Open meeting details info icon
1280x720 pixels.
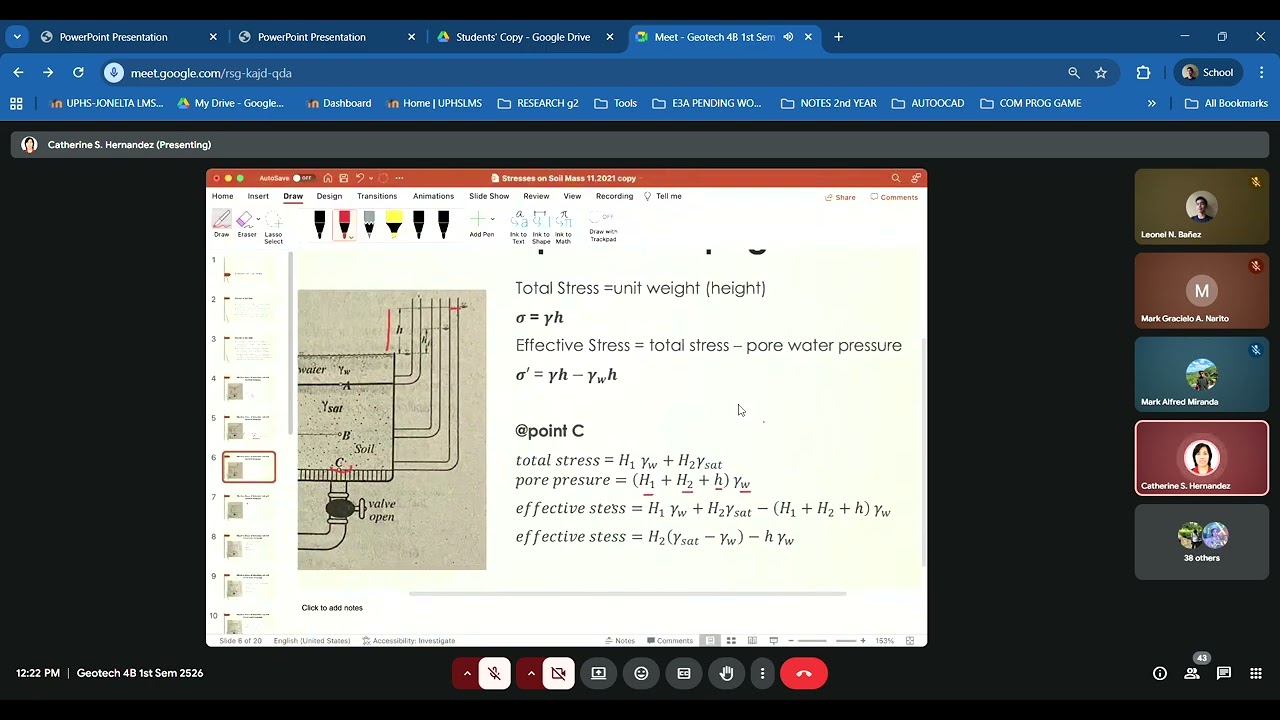pyautogui.click(x=1160, y=673)
